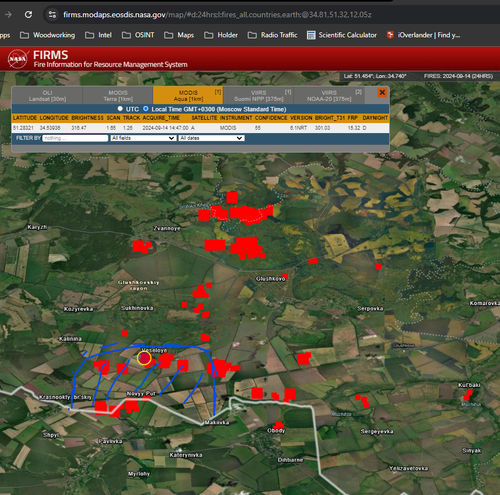The width and height of the screenshot is (500, 495).
Task: Open the OSINT bookmarks folder
Action: point(138,35)
